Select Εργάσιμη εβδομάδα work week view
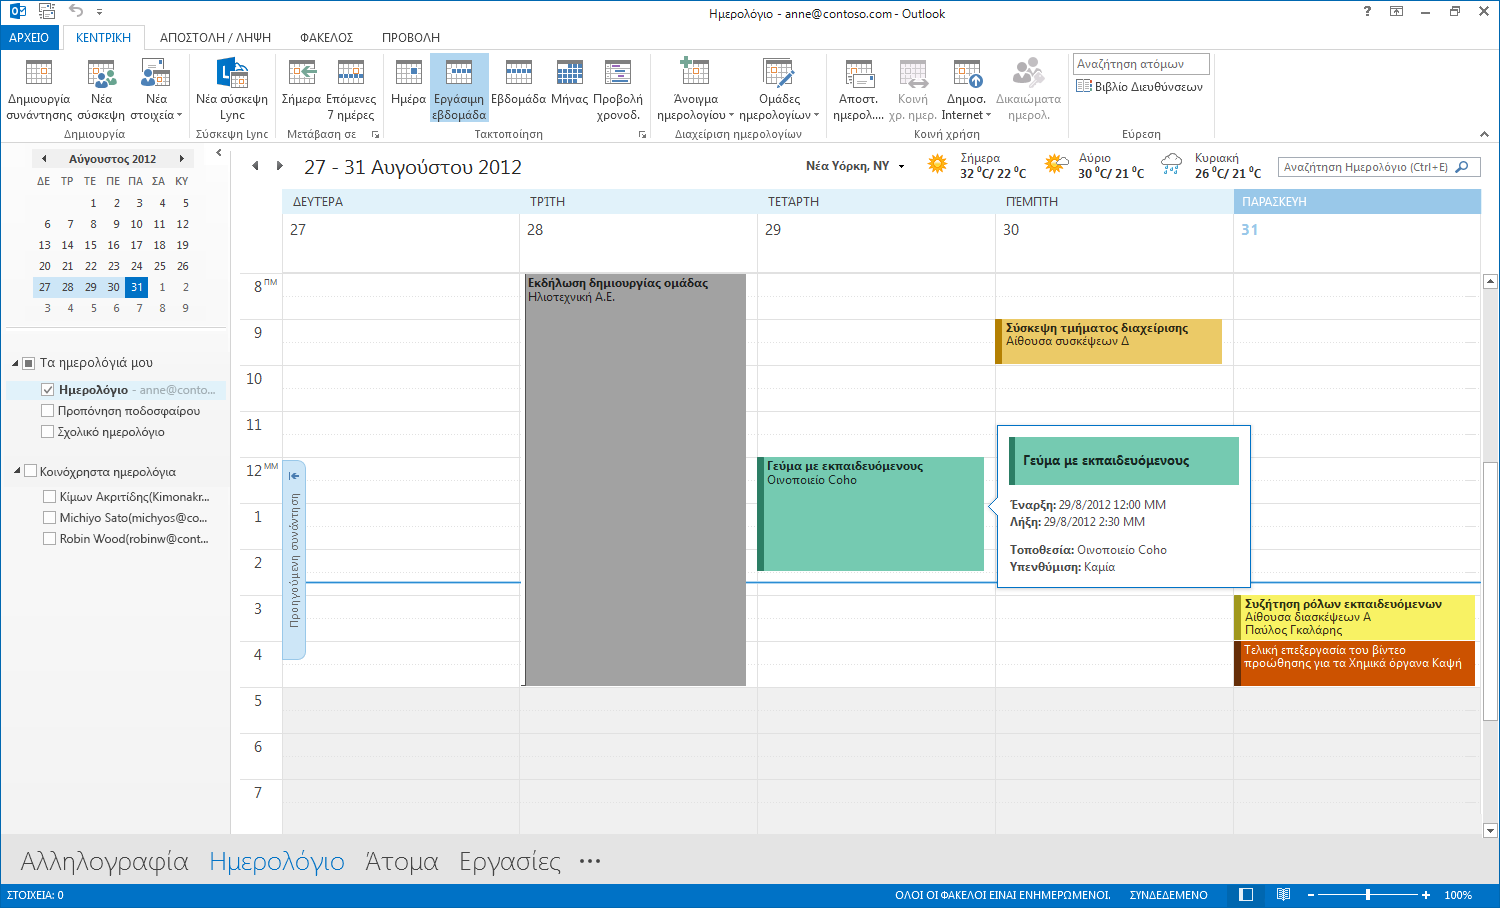The image size is (1500, 908). click(x=459, y=89)
